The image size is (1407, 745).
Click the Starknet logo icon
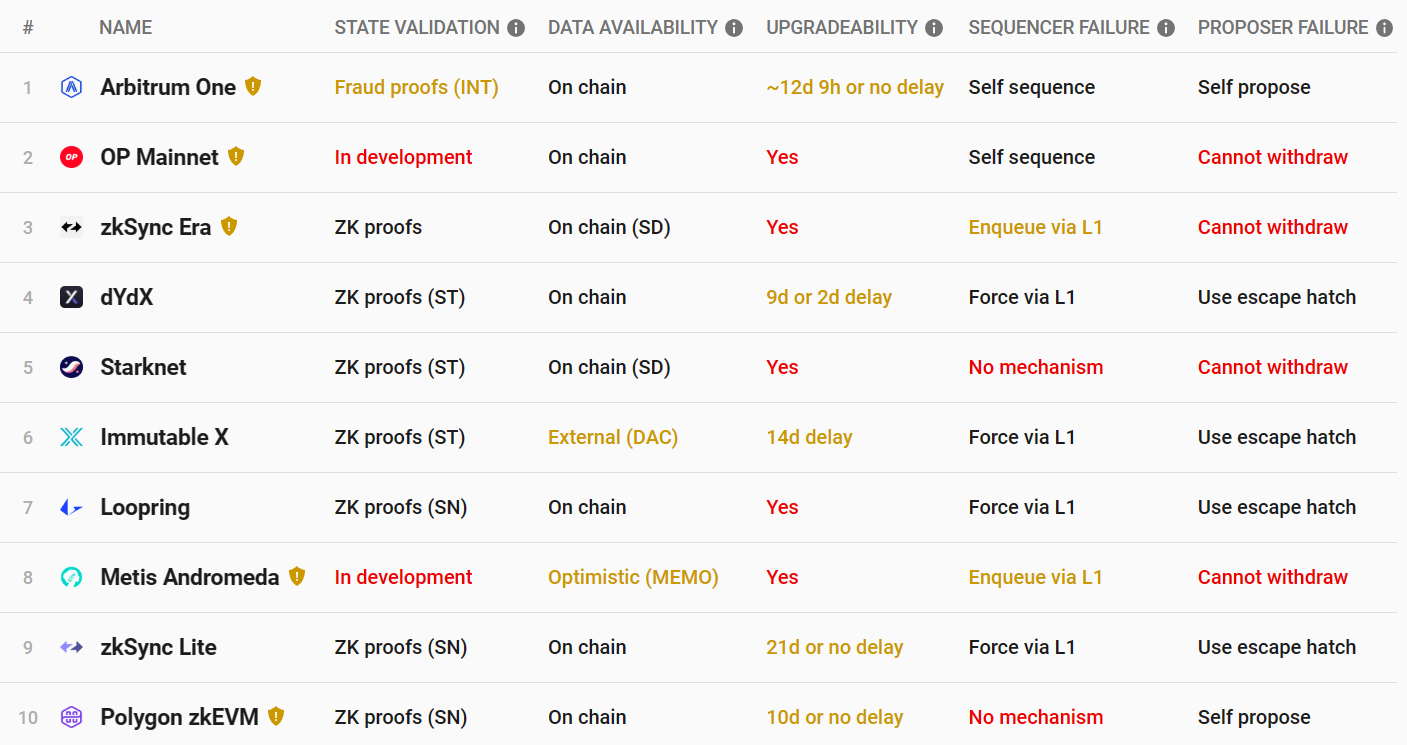coord(71,367)
